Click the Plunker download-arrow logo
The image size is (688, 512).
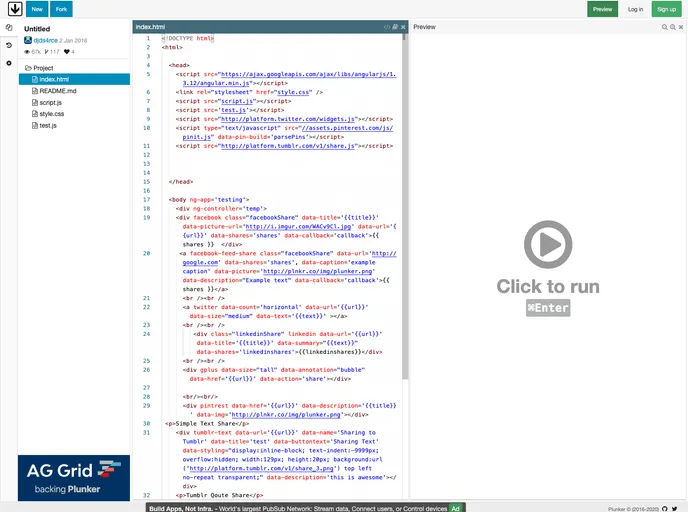coord(15,9)
